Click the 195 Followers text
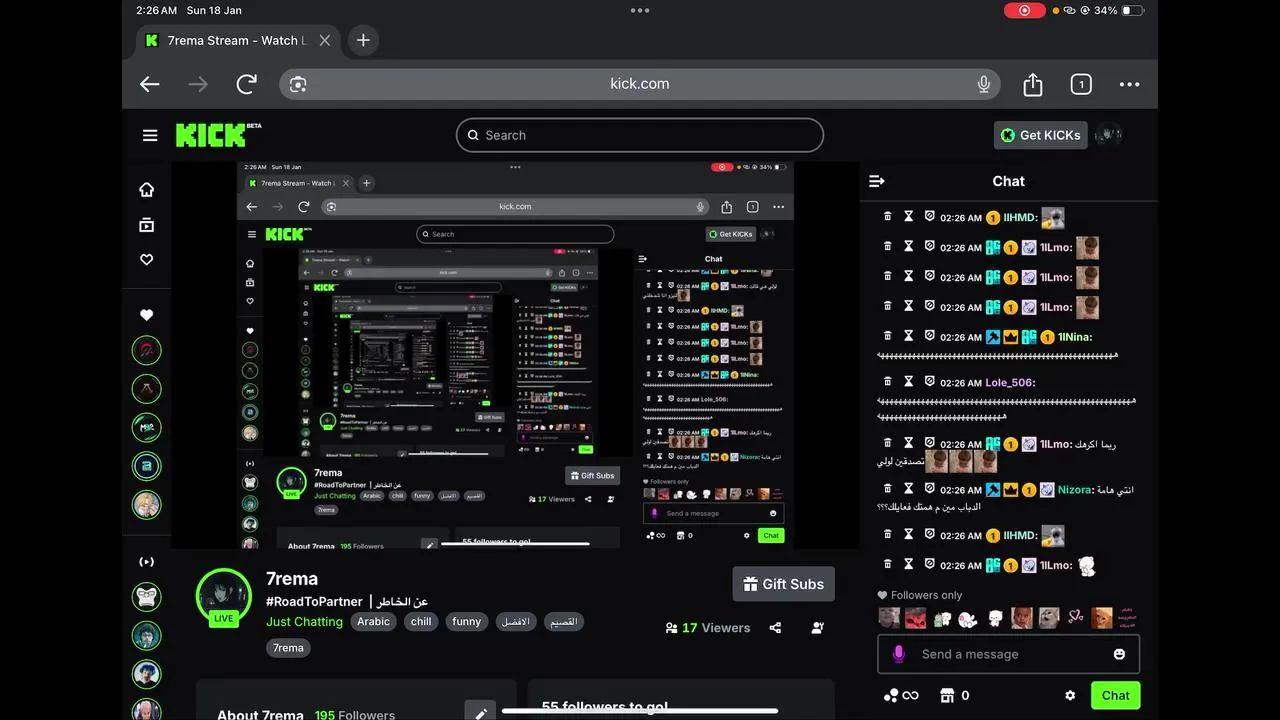 354,715
